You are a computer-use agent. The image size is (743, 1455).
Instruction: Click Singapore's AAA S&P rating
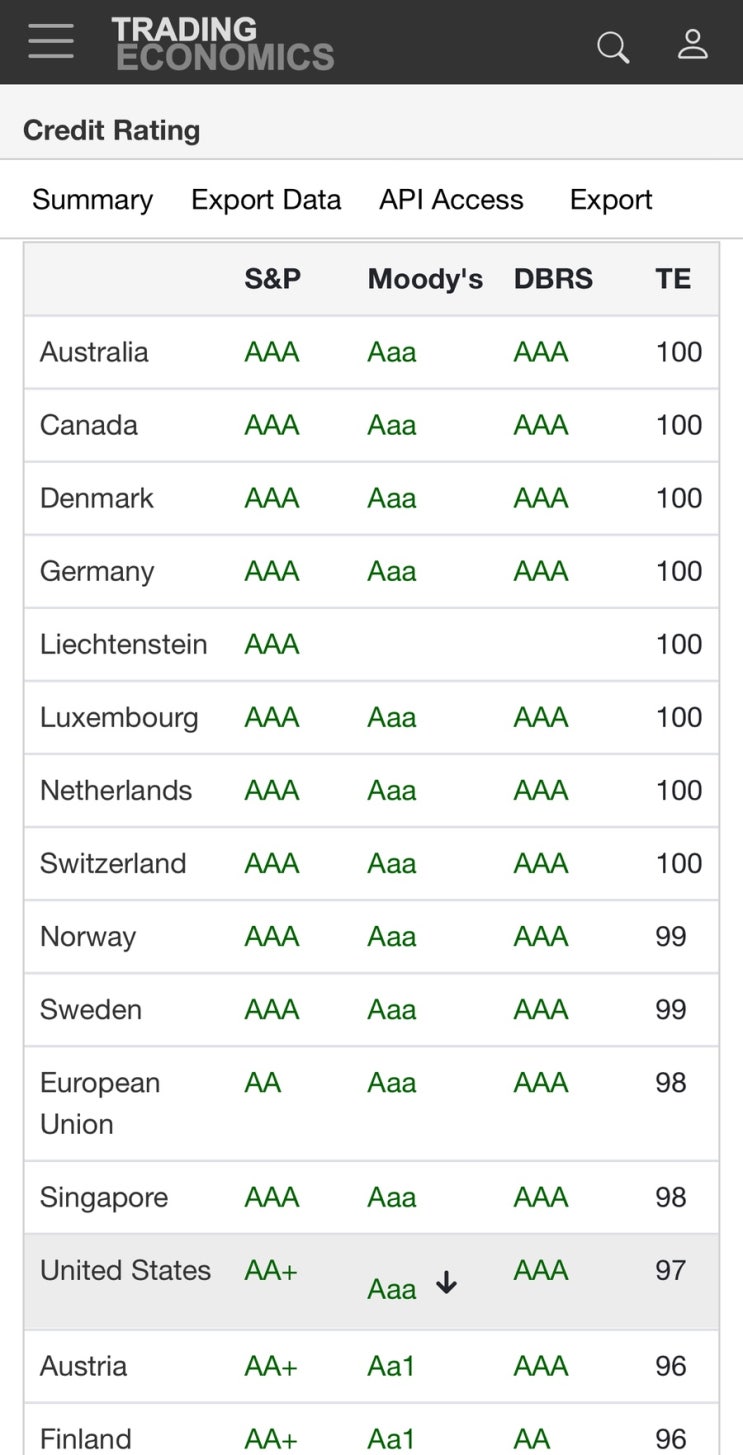click(272, 1197)
